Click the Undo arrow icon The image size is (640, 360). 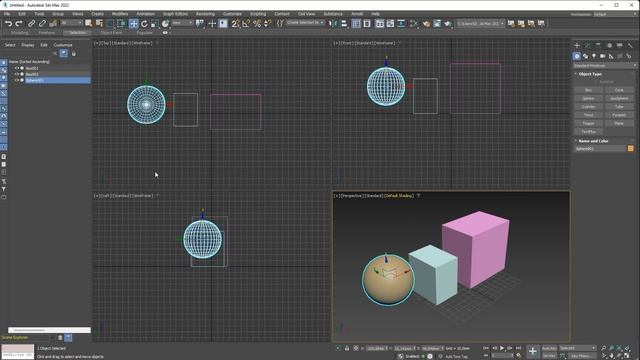8,24
